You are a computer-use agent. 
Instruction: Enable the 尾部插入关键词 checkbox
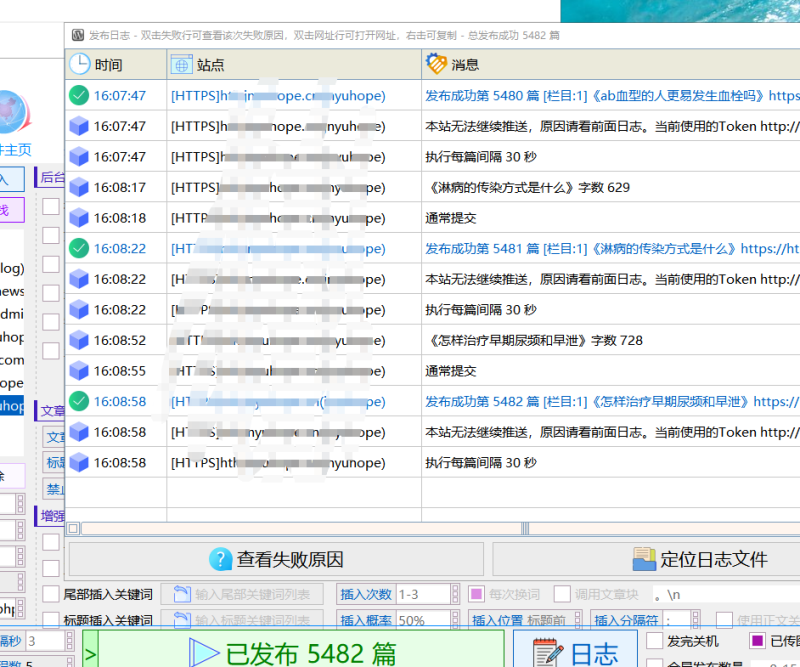[51, 594]
